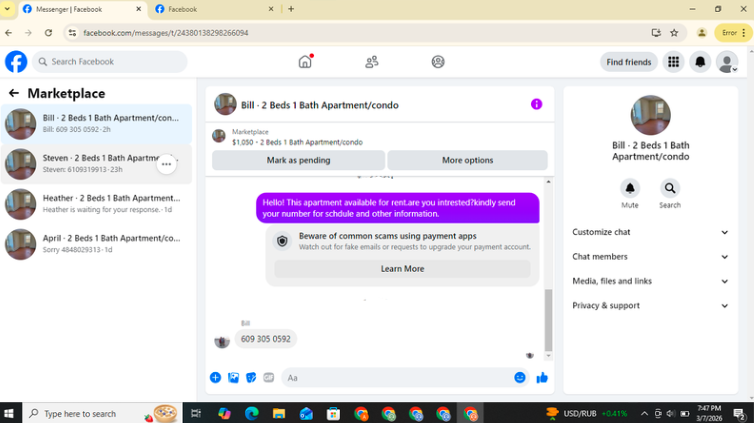The height and width of the screenshot is (423, 754).
Task: Open the Home icon in top navigation
Action: (305, 62)
